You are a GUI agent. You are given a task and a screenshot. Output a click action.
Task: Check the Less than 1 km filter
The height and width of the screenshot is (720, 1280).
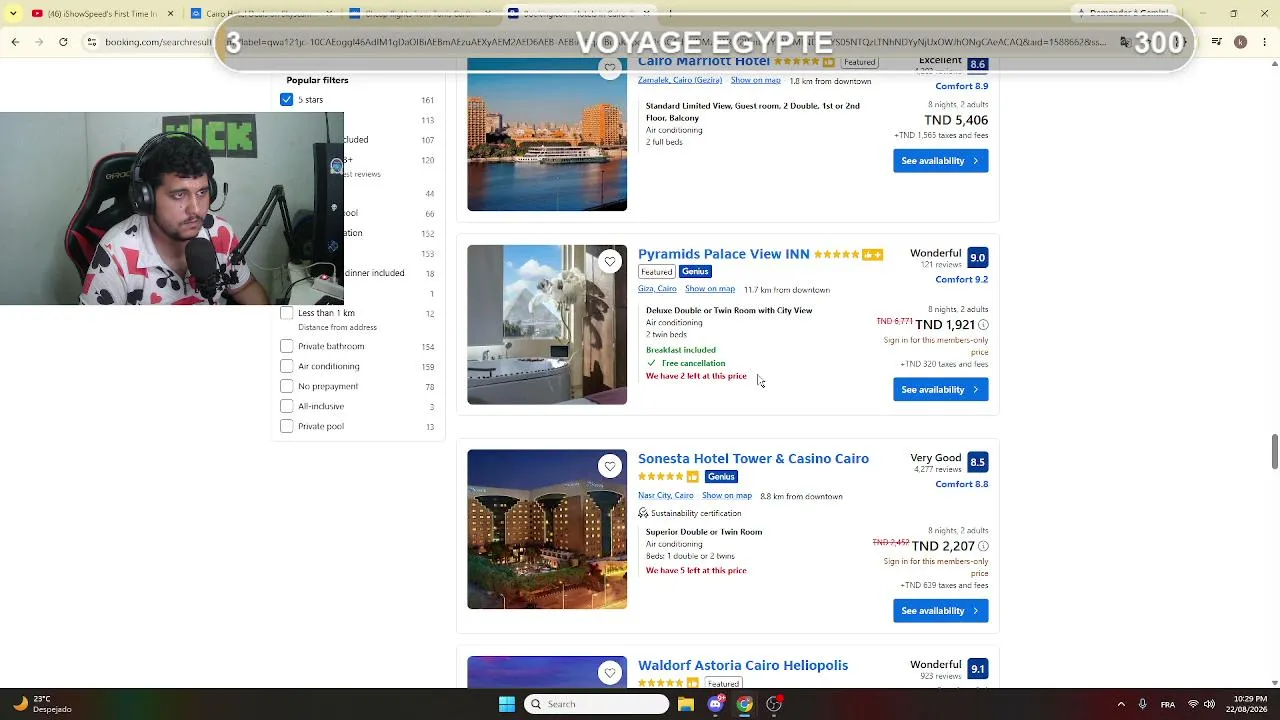(x=287, y=313)
